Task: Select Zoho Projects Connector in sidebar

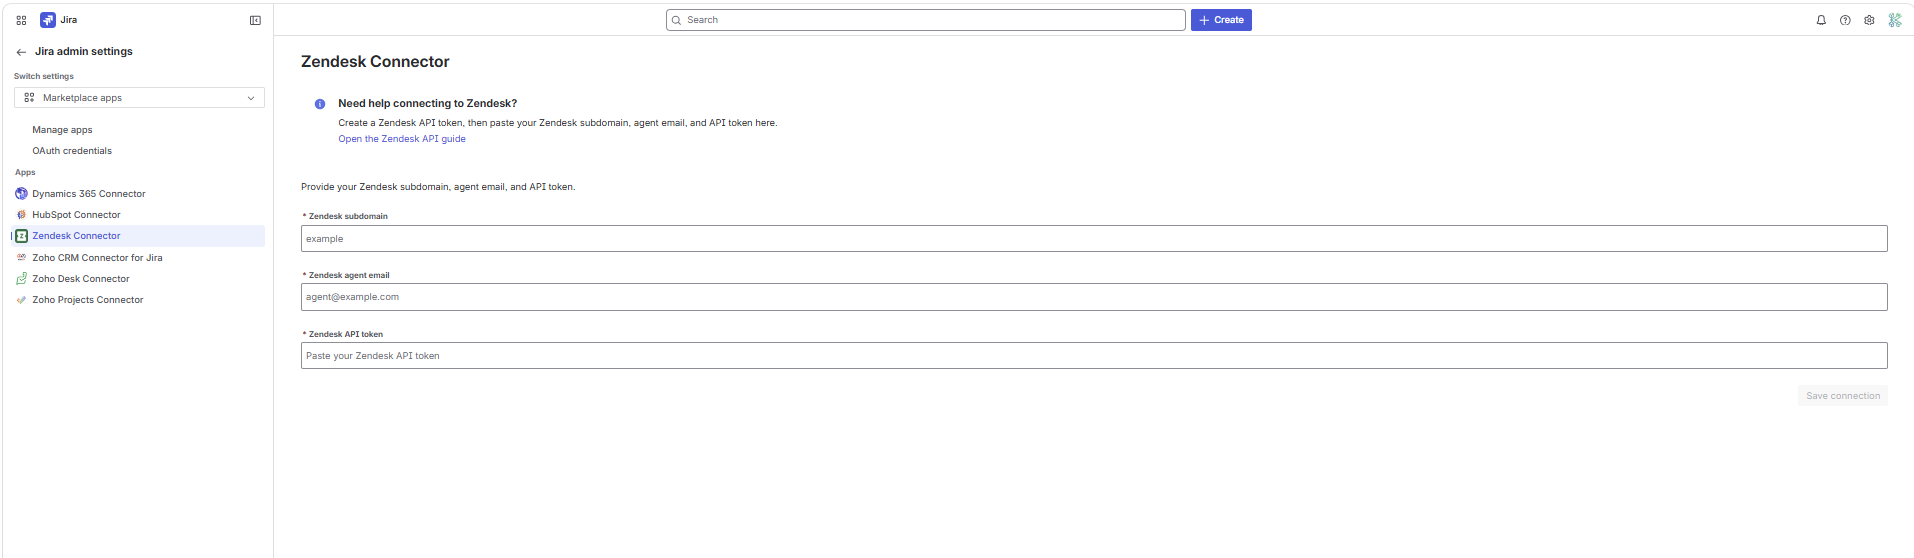Action: point(88,300)
